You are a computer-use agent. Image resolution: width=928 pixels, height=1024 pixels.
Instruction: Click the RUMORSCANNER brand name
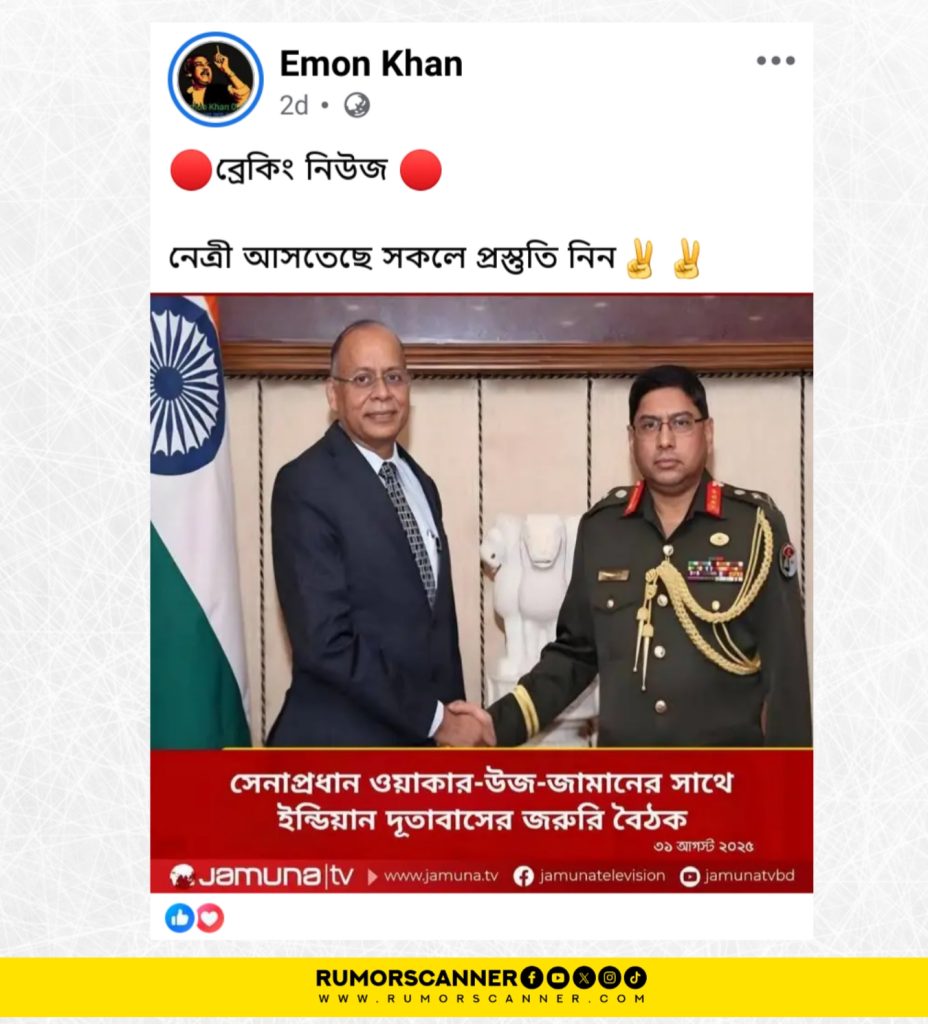(416, 978)
